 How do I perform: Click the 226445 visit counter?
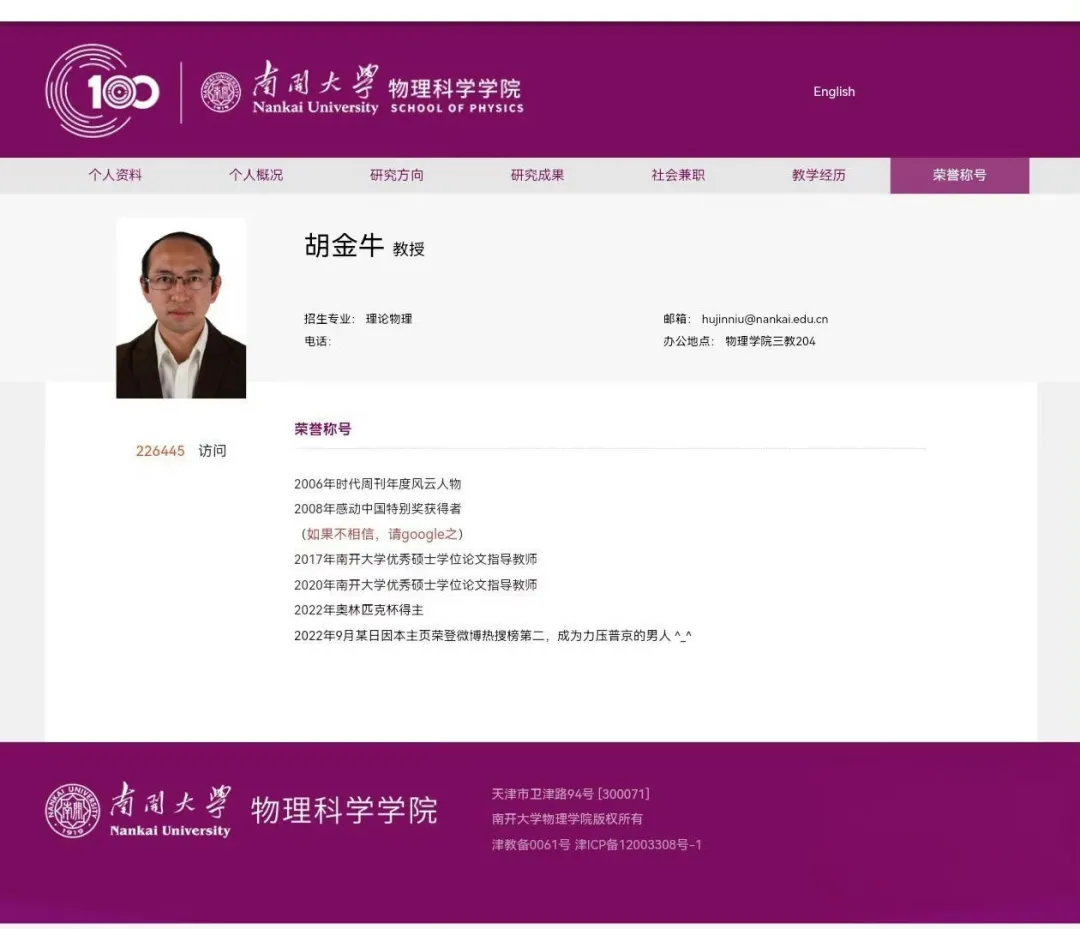(160, 451)
